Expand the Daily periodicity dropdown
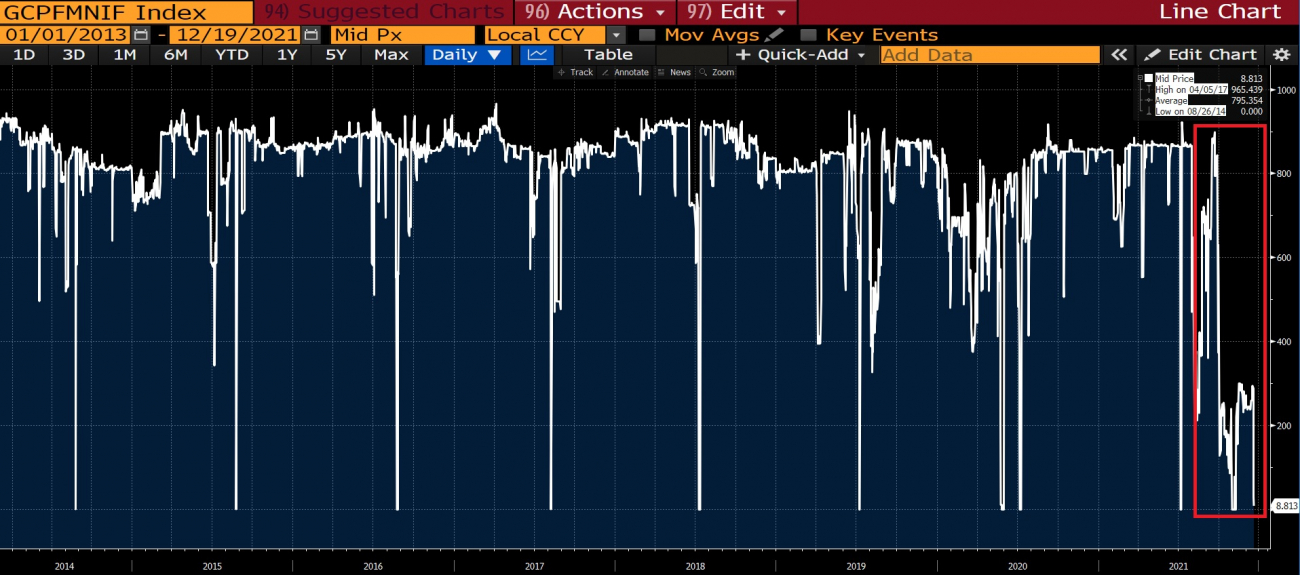 point(468,55)
